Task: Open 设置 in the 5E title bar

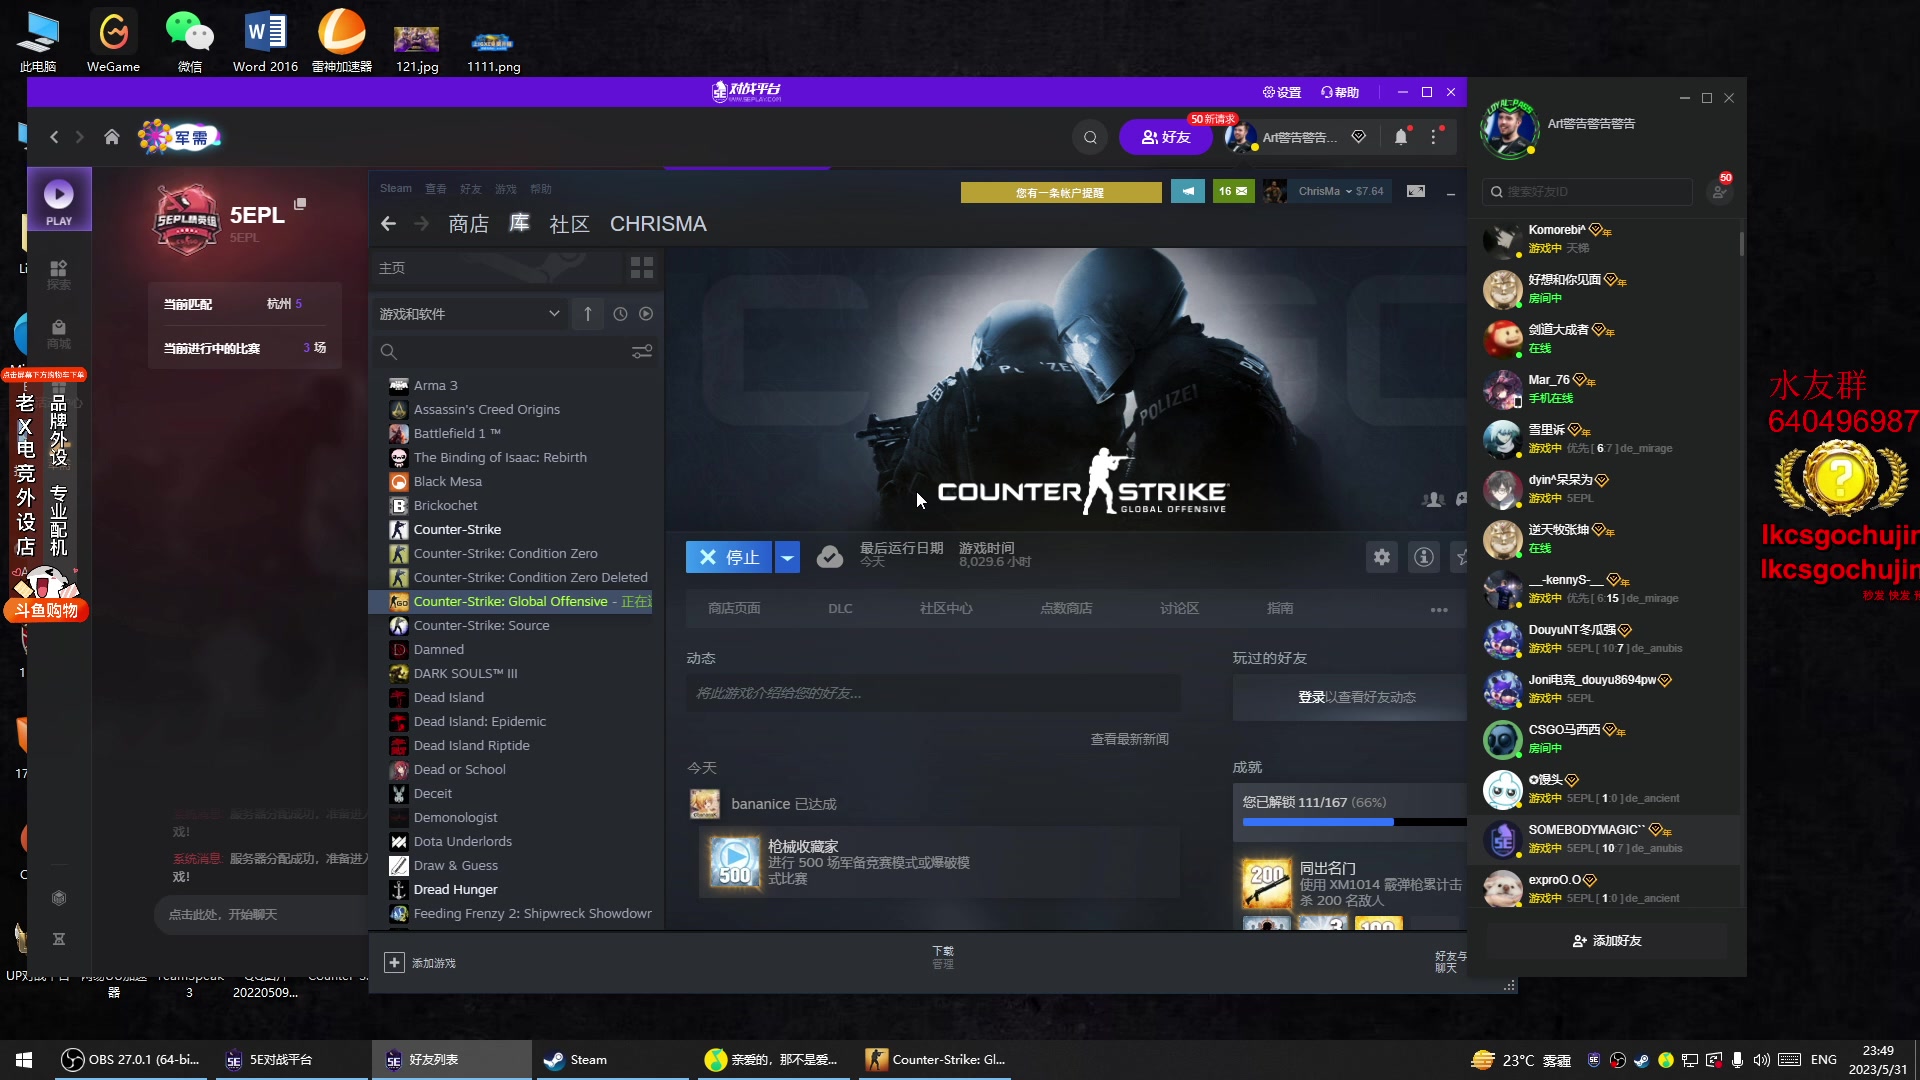Action: coord(1282,92)
